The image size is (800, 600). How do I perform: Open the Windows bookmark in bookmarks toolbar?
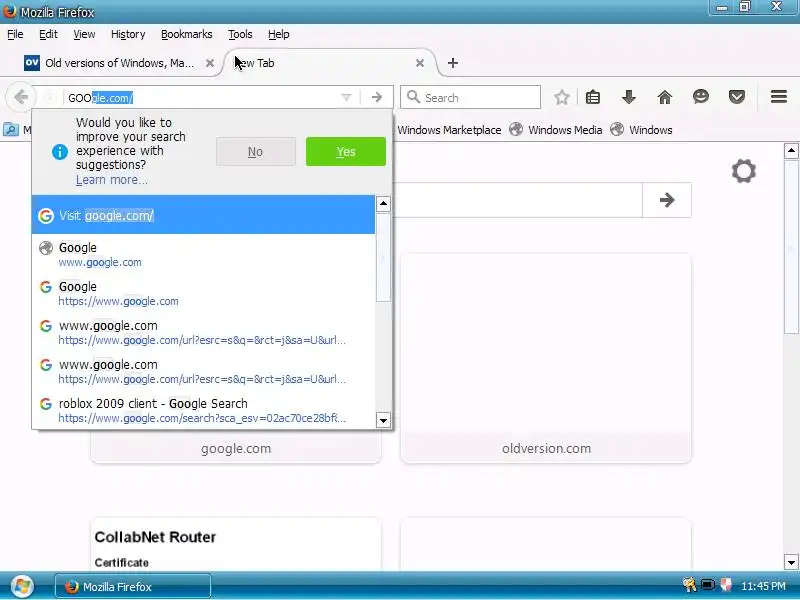[x=641, y=130]
